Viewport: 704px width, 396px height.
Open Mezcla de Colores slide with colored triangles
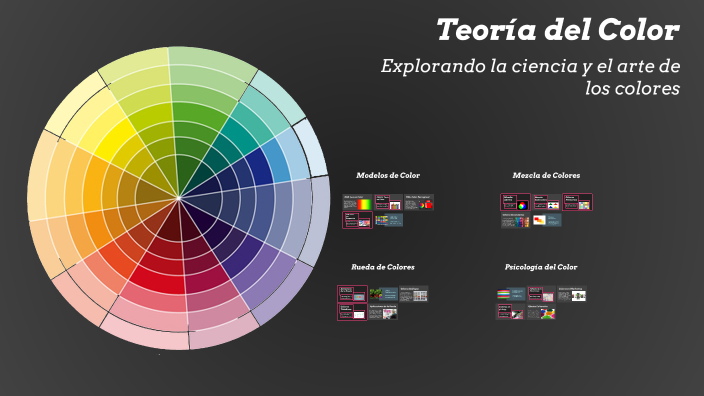tap(546, 202)
